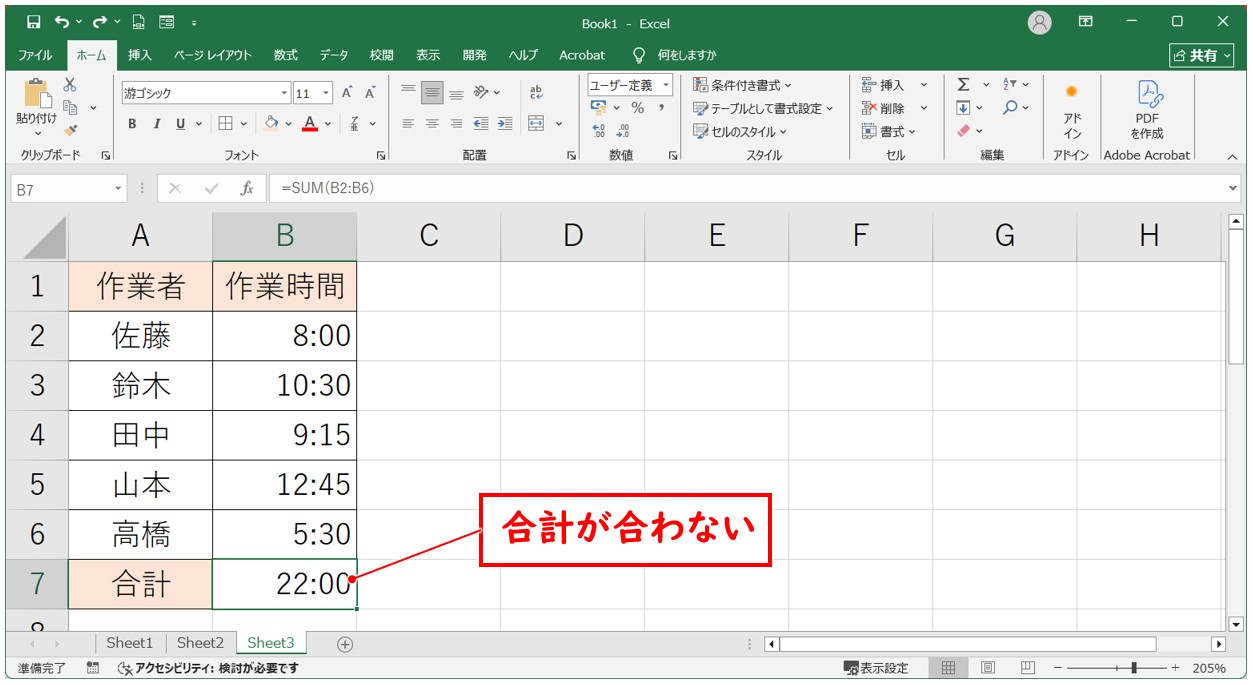Click the AutoSum sigma icon
Image resolution: width=1253 pixels, height=685 pixels.
tap(964, 85)
